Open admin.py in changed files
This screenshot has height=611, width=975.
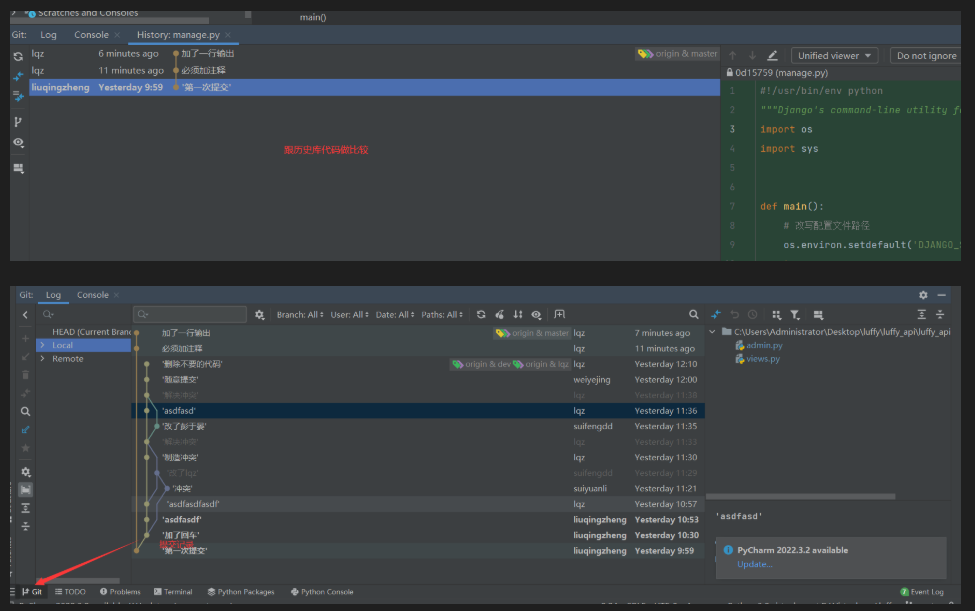(x=764, y=346)
